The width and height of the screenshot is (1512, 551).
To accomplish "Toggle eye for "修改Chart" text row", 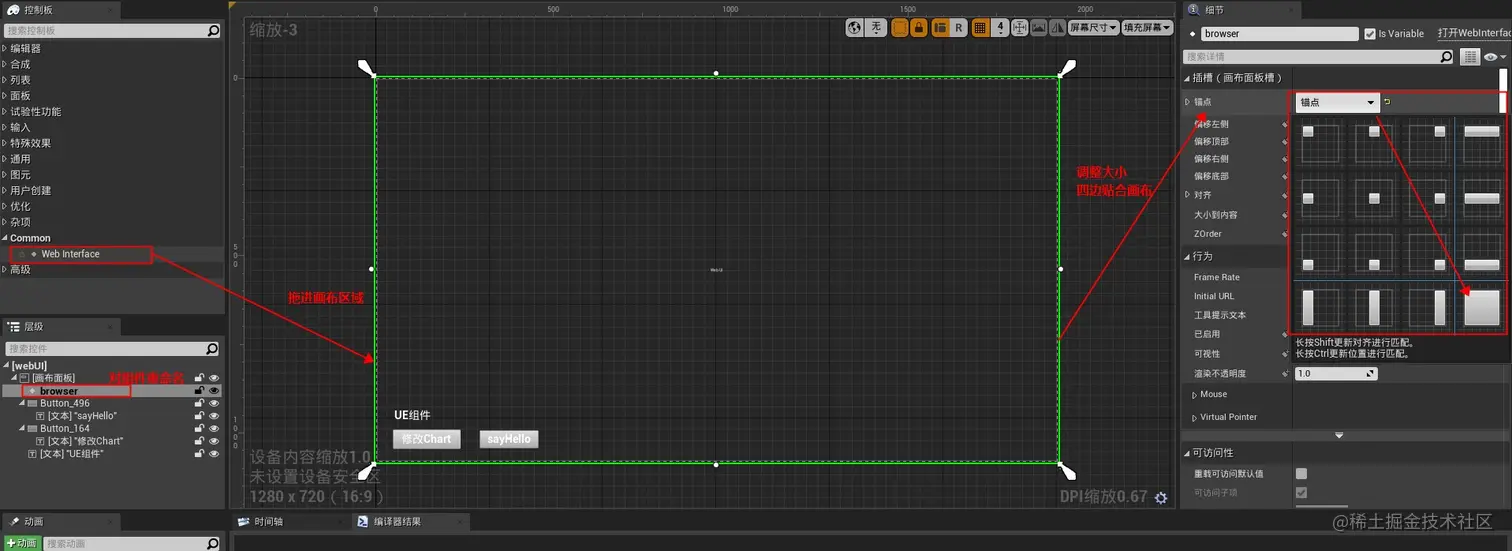I will 214,441.
